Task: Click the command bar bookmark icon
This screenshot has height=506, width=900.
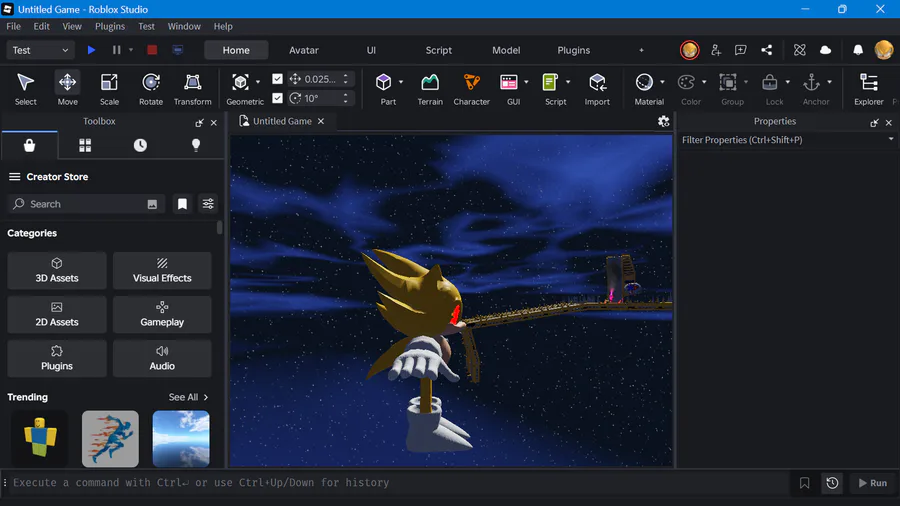Action: [805, 483]
